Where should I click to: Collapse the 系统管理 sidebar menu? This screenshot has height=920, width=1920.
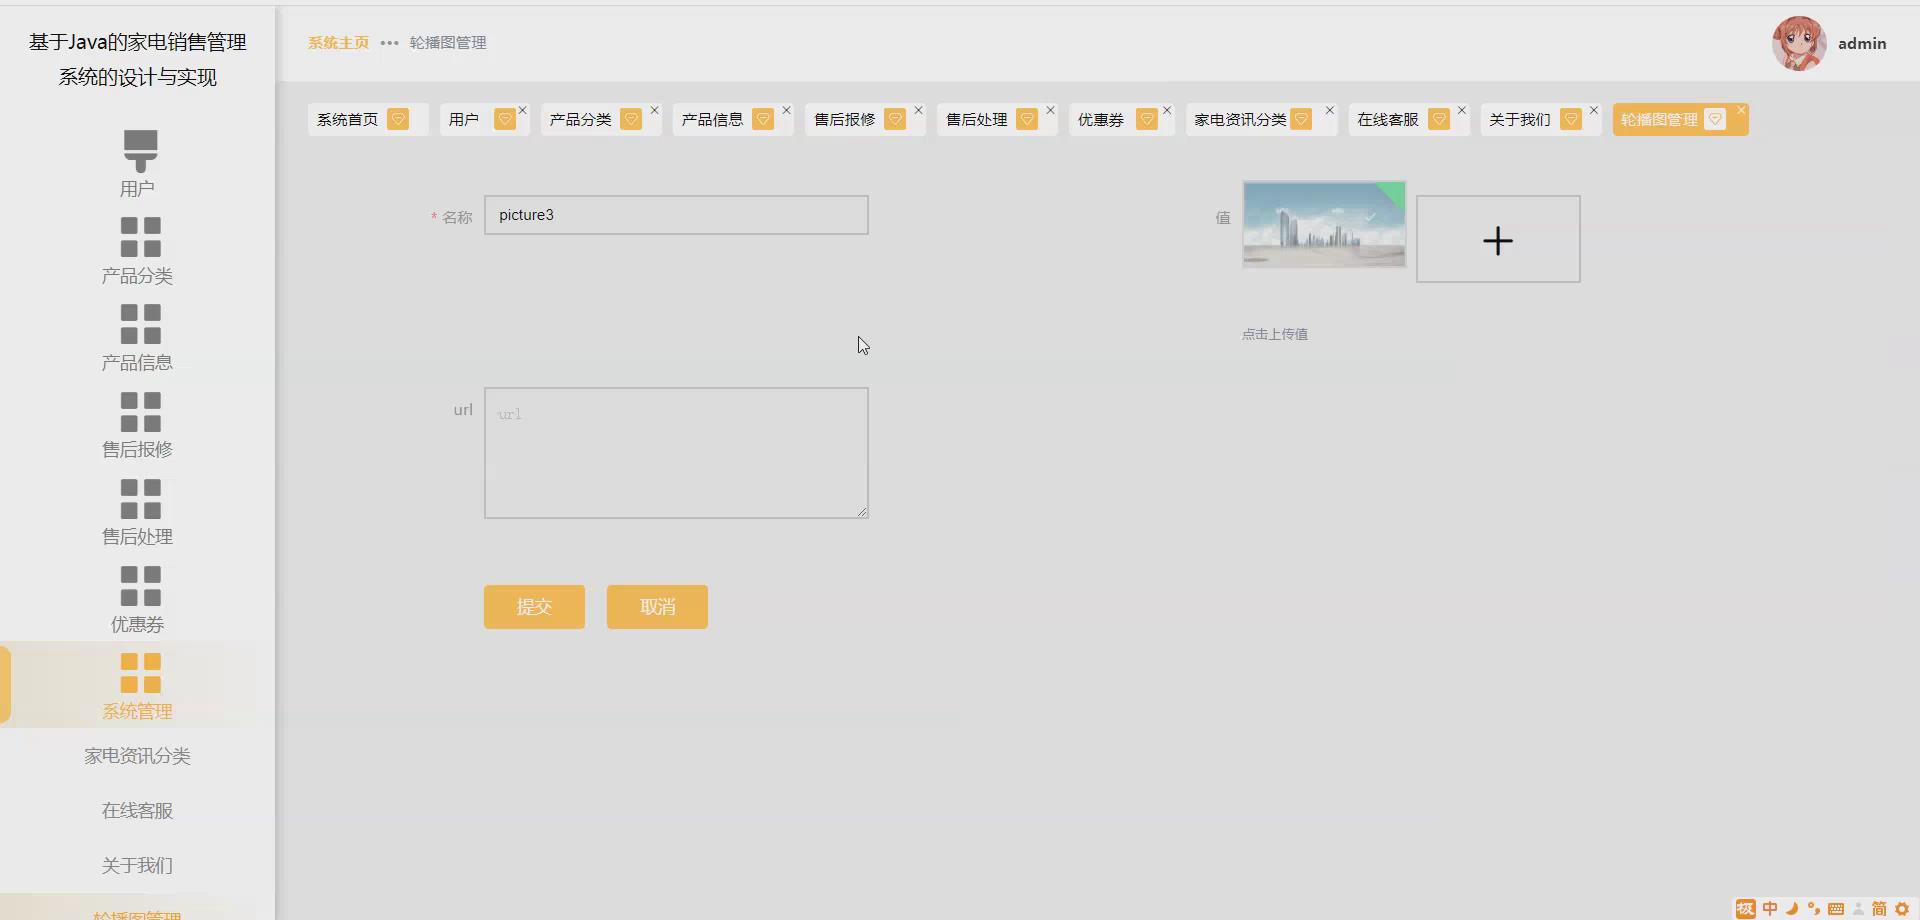(x=138, y=685)
